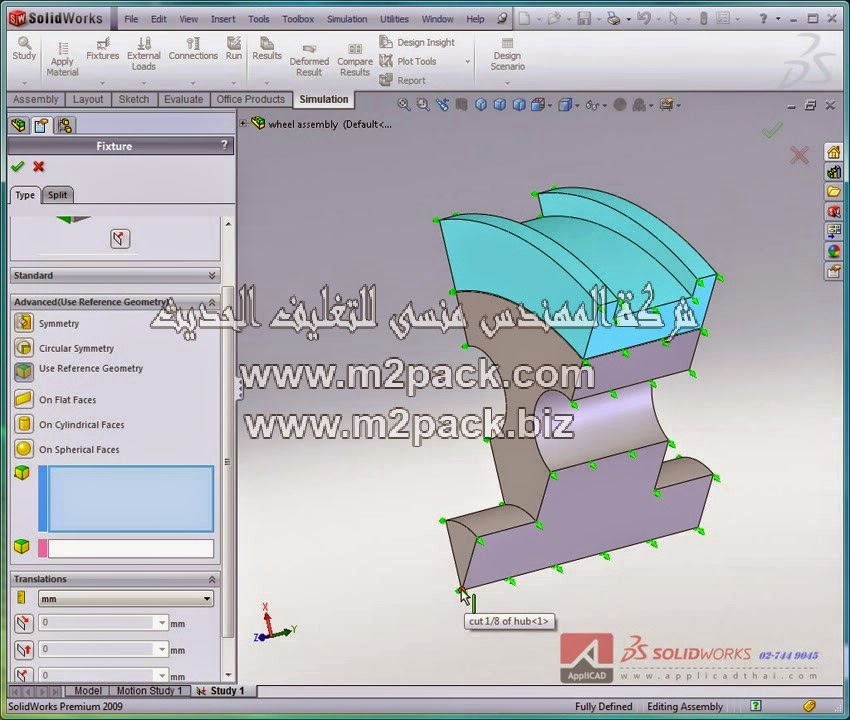This screenshot has width=850, height=720.
Task: Run the simulation study
Action: coord(234,49)
